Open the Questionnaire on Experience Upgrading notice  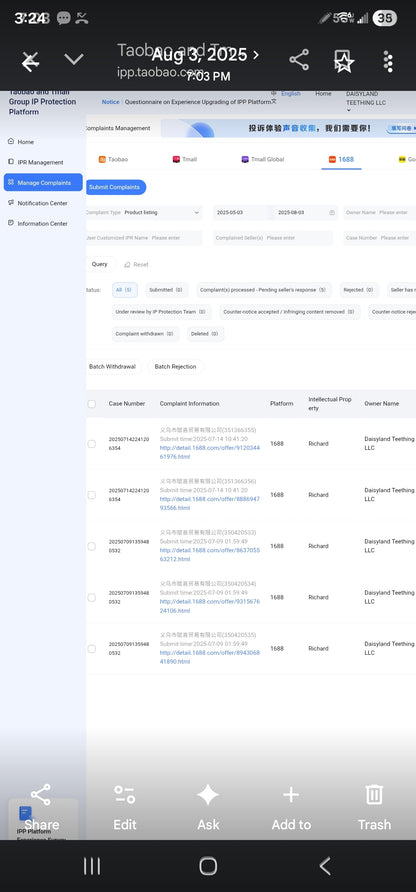coord(198,102)
